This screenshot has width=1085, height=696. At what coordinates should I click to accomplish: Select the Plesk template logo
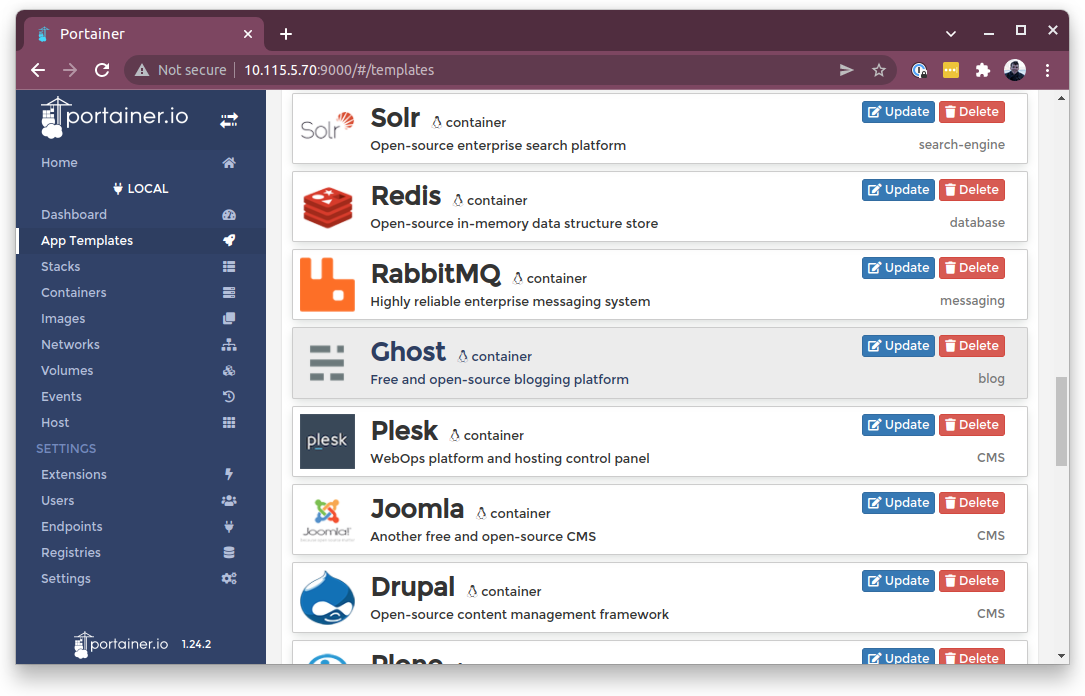pos(327,441)
